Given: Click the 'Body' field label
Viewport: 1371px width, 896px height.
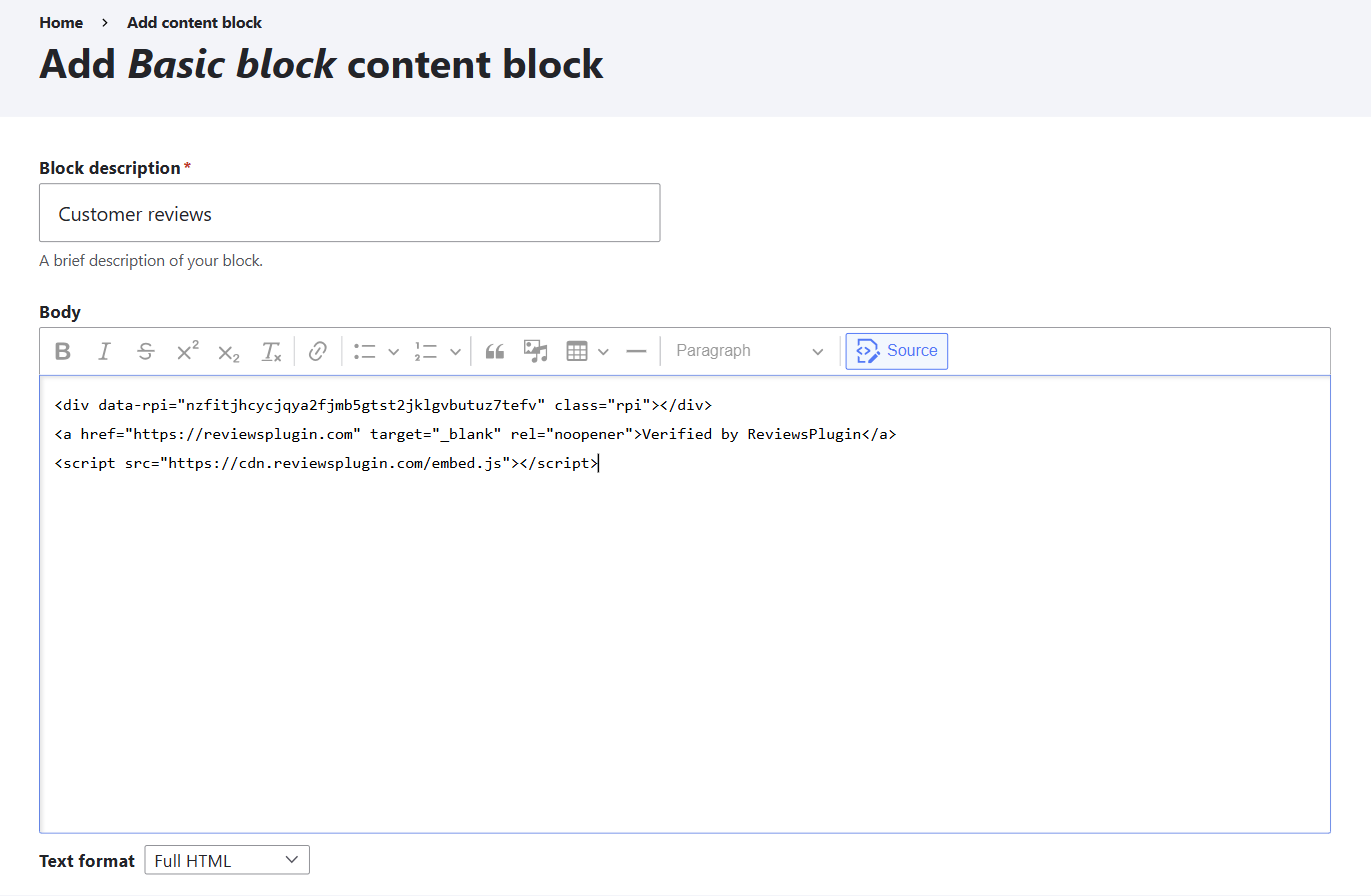Looking at the screenshot, I should pyautogui.click(x=60, y=312).
